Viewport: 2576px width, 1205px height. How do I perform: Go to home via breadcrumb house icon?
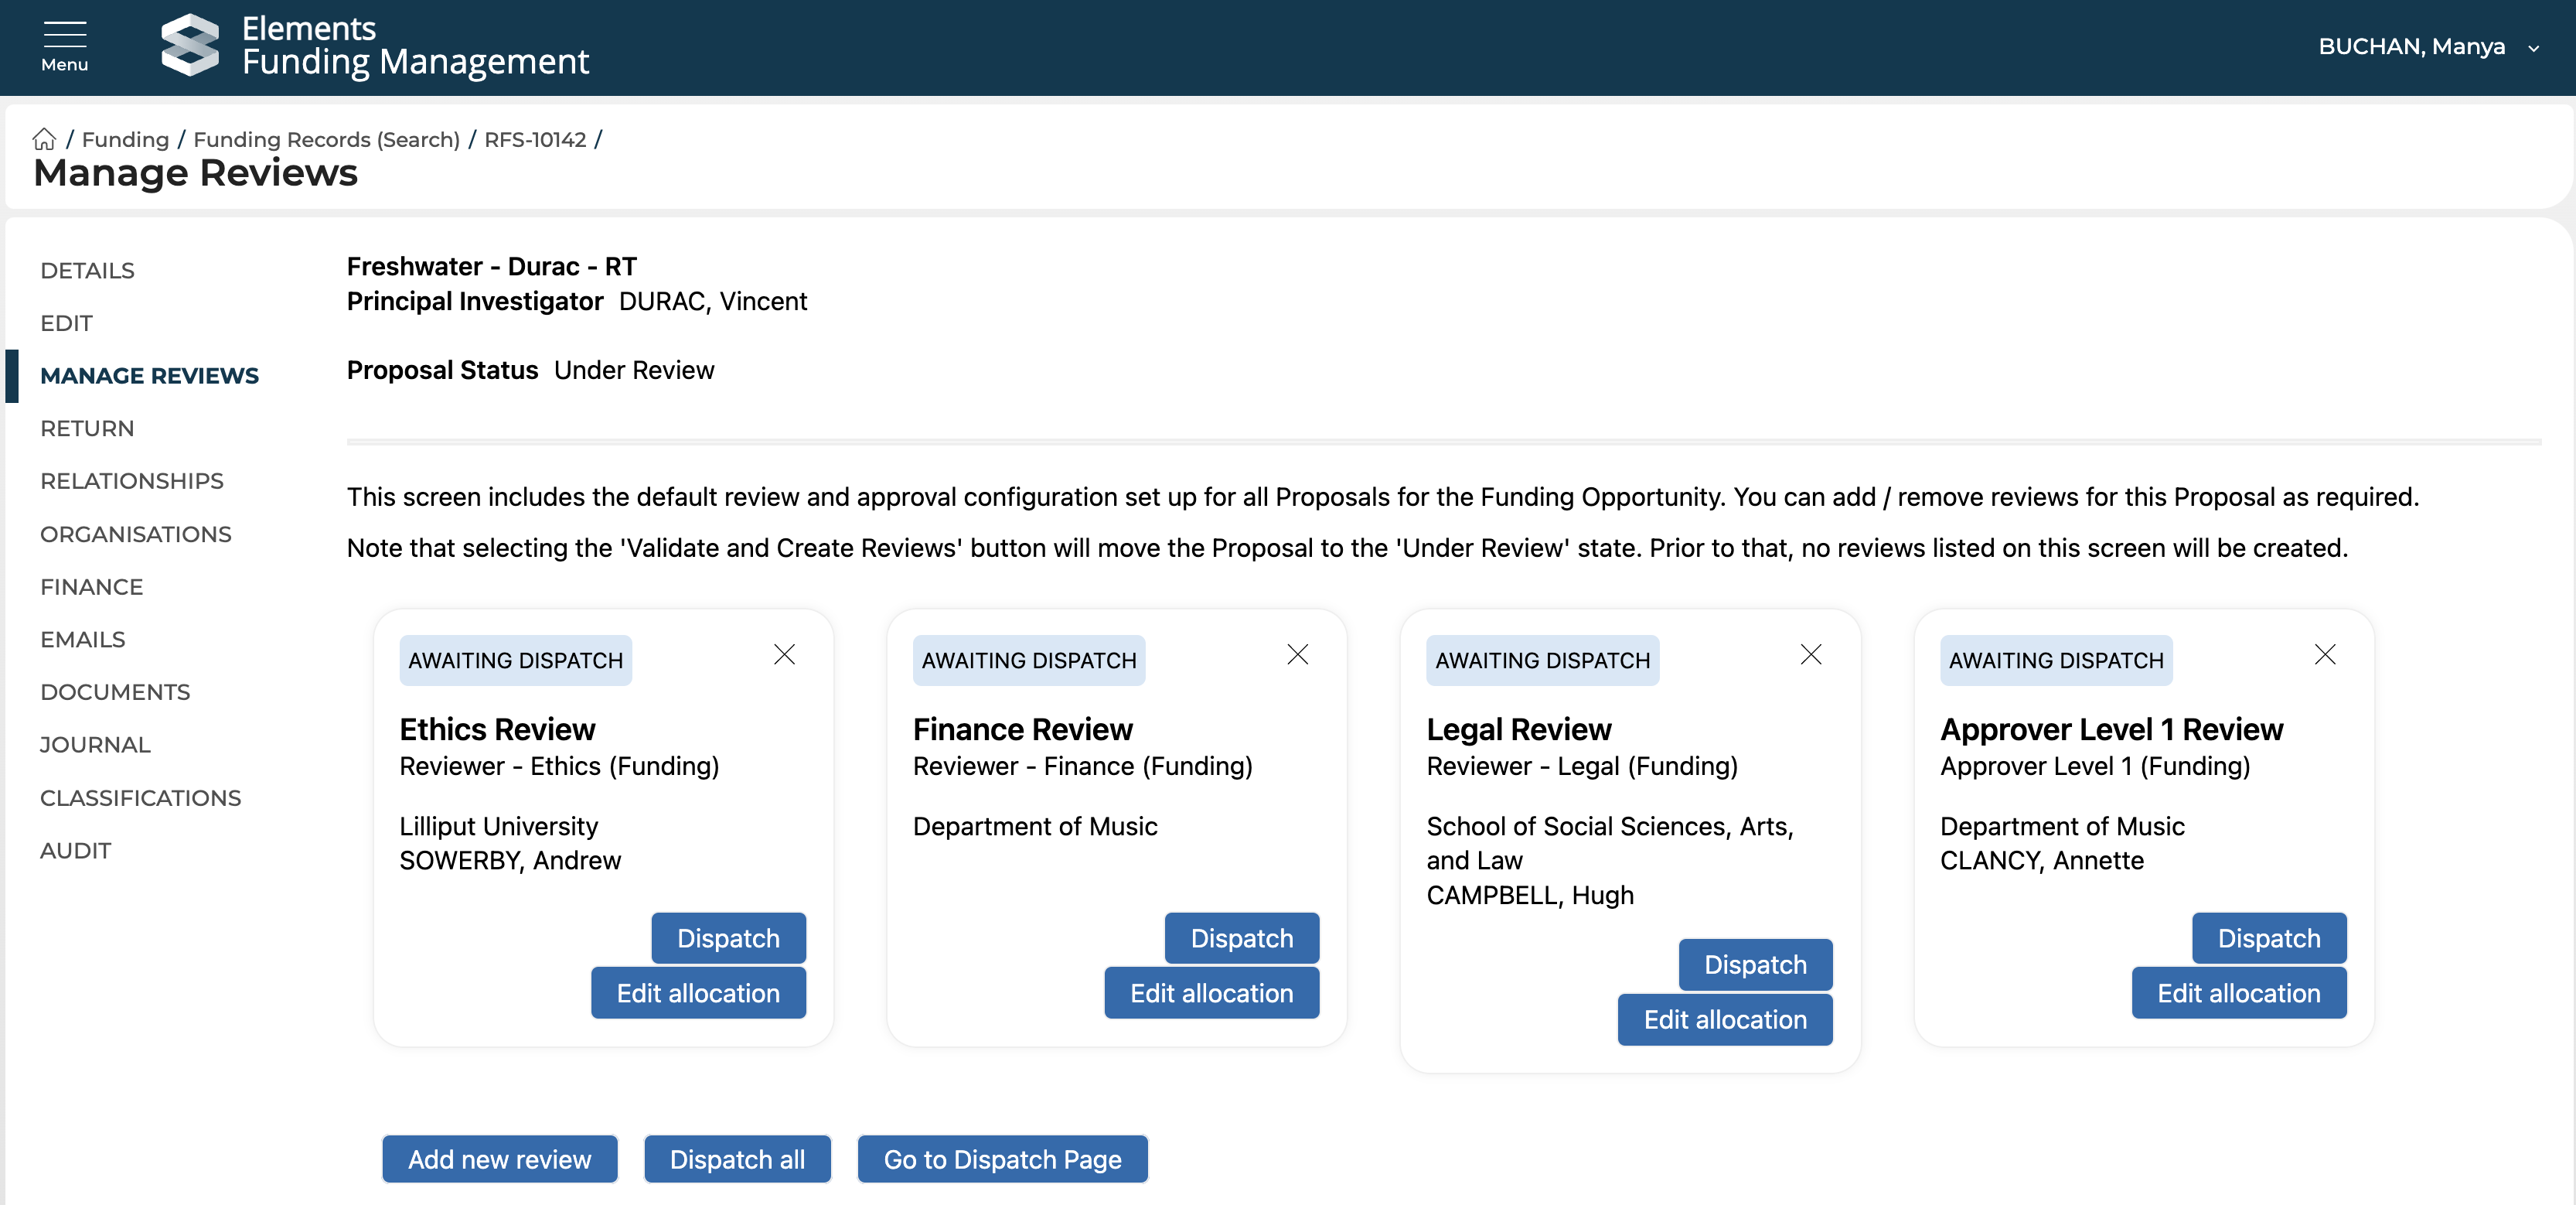(x=44, y=139)
